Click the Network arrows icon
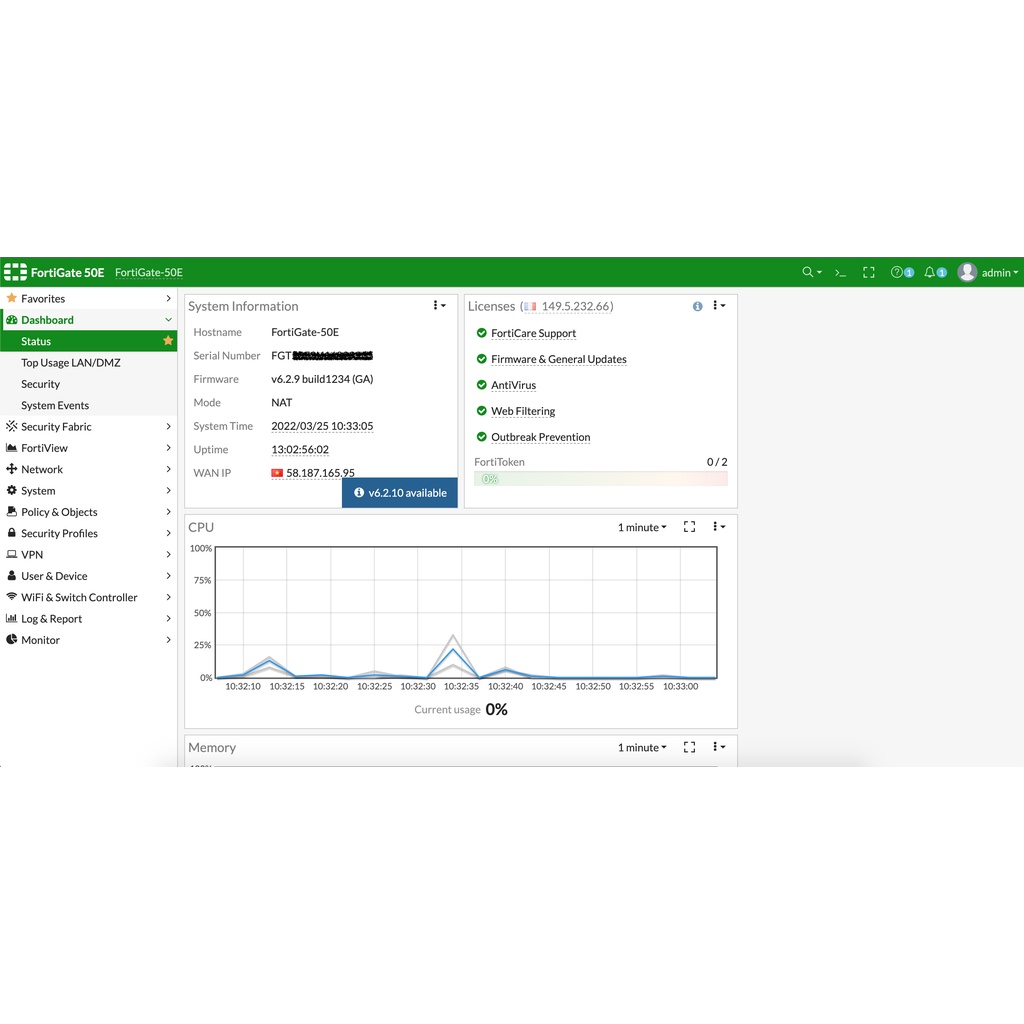1024x1024 pixels. (x=11, y=468)
